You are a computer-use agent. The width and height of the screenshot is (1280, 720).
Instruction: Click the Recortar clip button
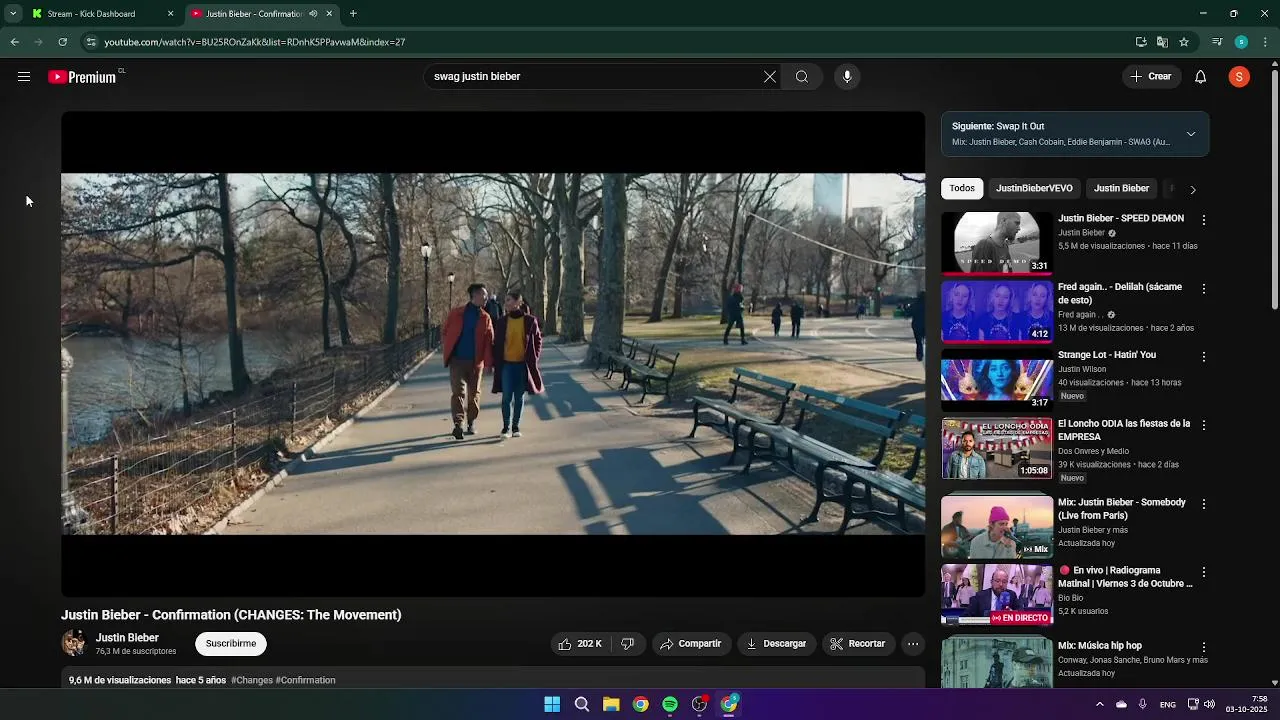click(x=858, y=644)
